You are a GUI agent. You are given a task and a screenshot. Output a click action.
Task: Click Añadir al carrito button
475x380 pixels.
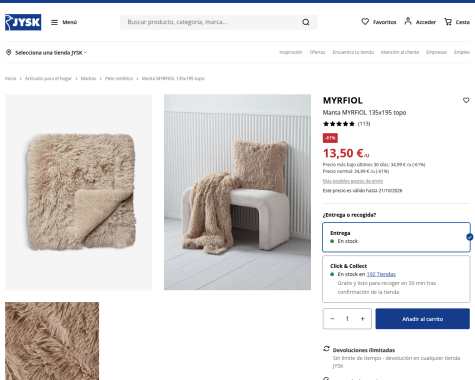pos(423,319)
